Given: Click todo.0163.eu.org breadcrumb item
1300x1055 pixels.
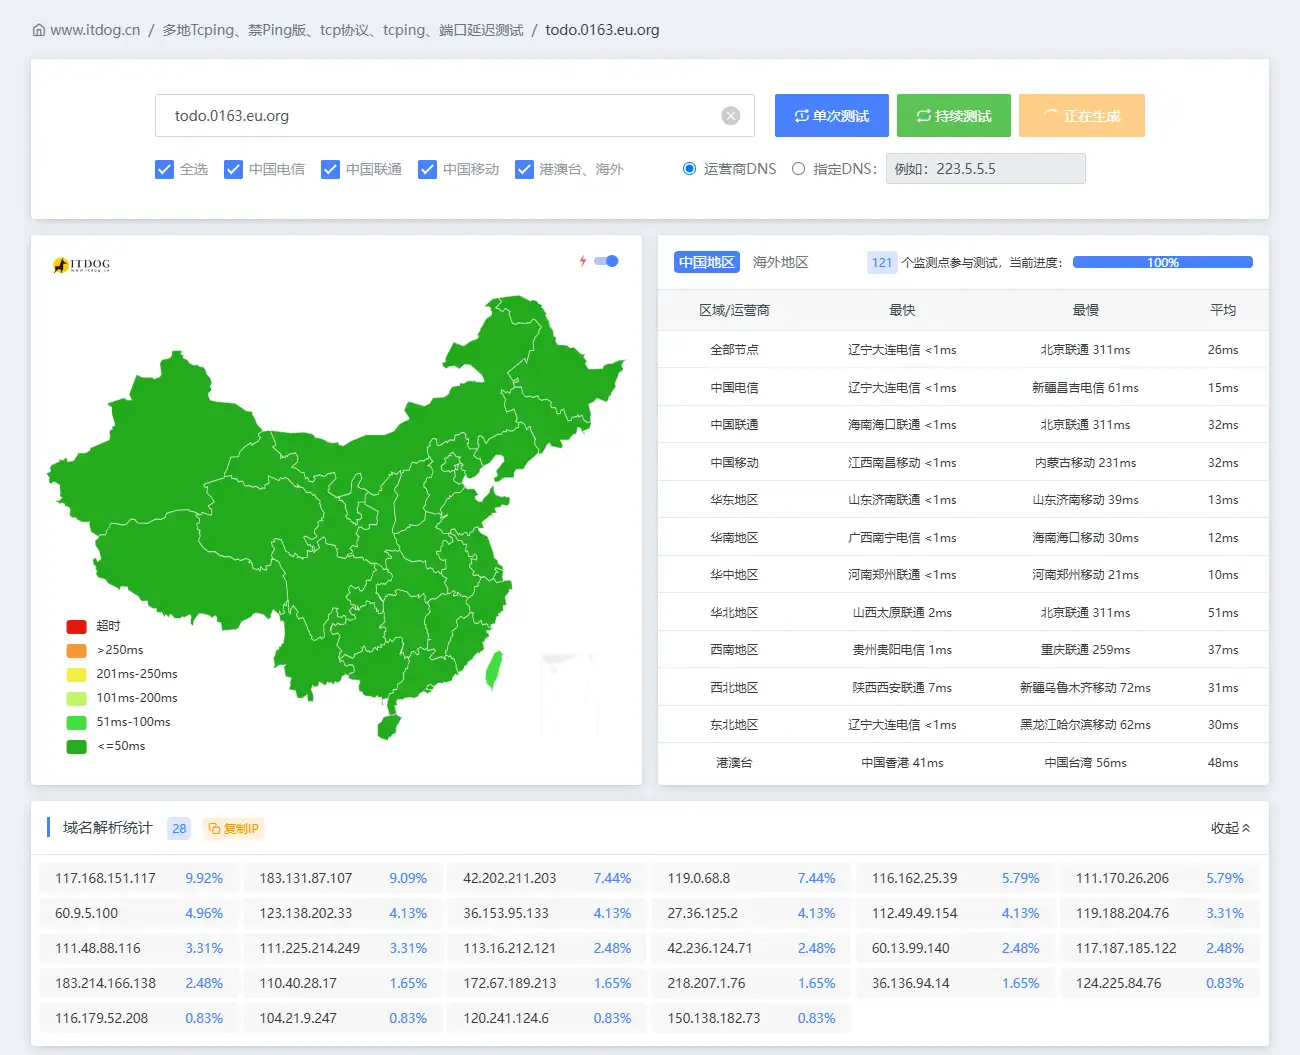Looking at the screenshot, I should (602, 30).
